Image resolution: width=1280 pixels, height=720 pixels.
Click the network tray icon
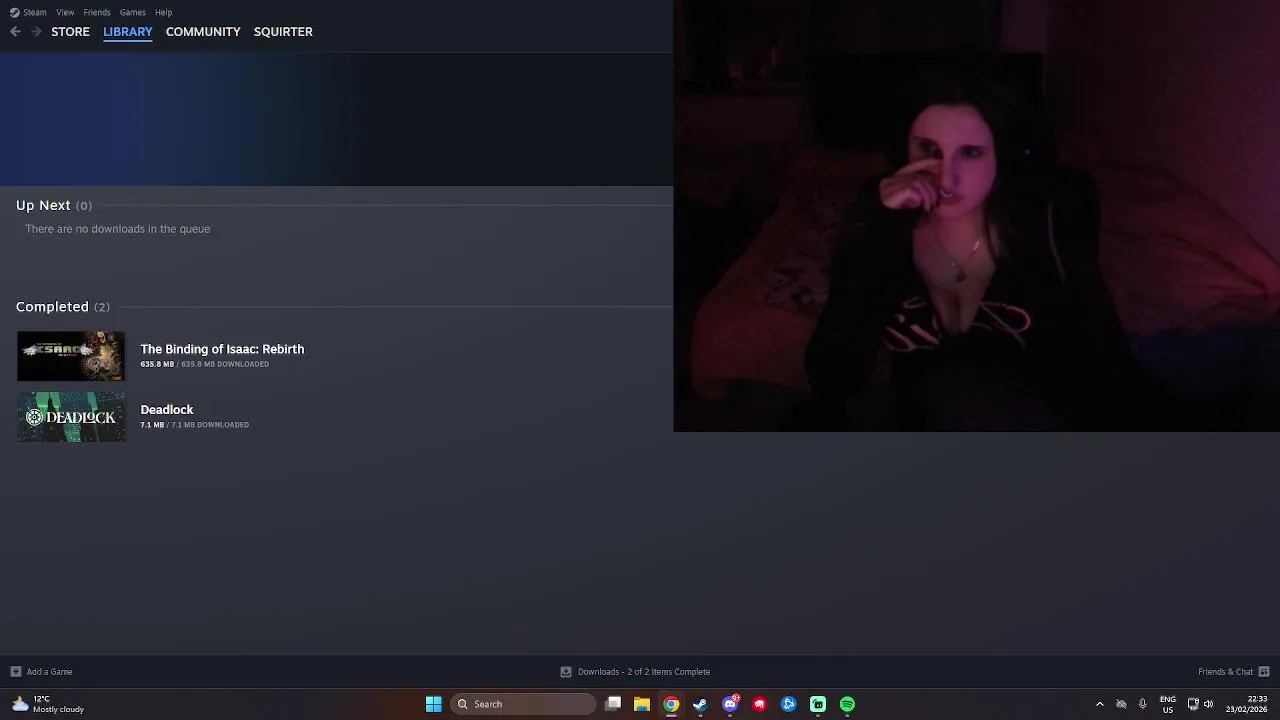1193,704
